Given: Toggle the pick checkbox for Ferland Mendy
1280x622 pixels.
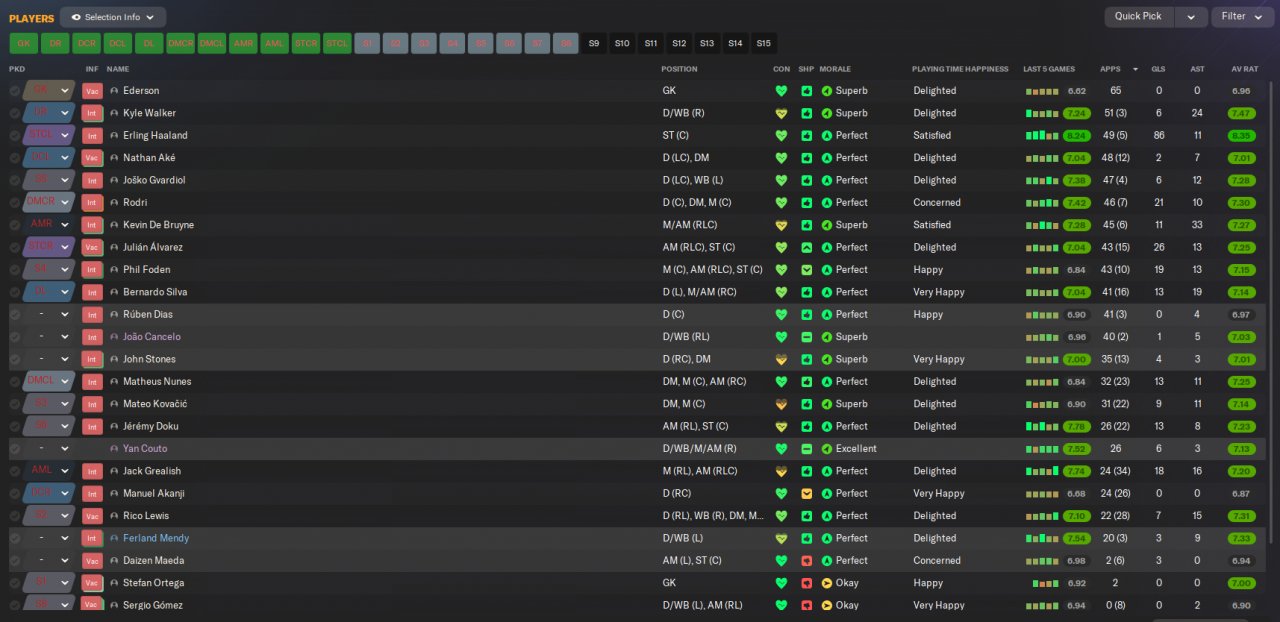Looking at the screenshot, I should (15, 538).
